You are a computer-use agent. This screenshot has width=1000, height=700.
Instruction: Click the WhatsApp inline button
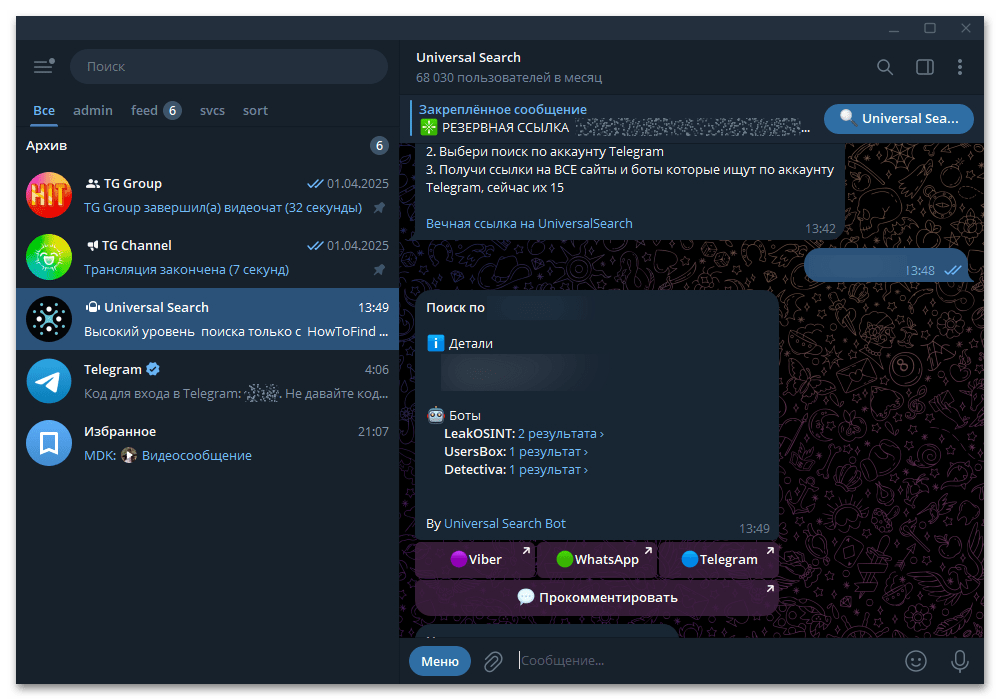tap(597, 559)
